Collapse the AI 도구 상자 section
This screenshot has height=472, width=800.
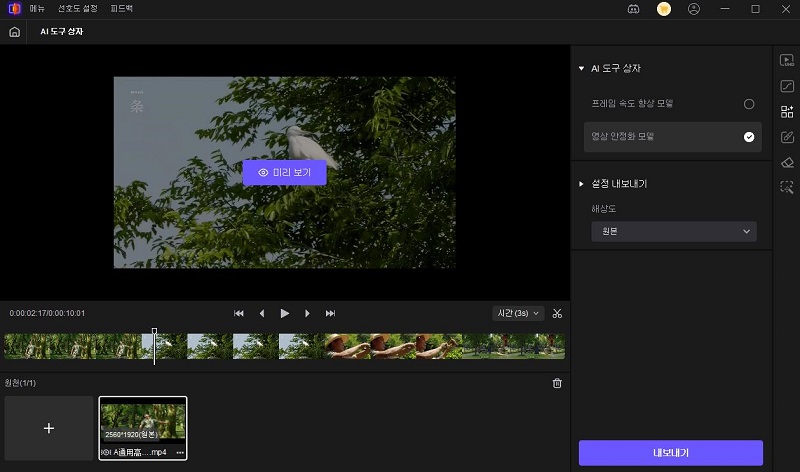[x=581, y=68]
